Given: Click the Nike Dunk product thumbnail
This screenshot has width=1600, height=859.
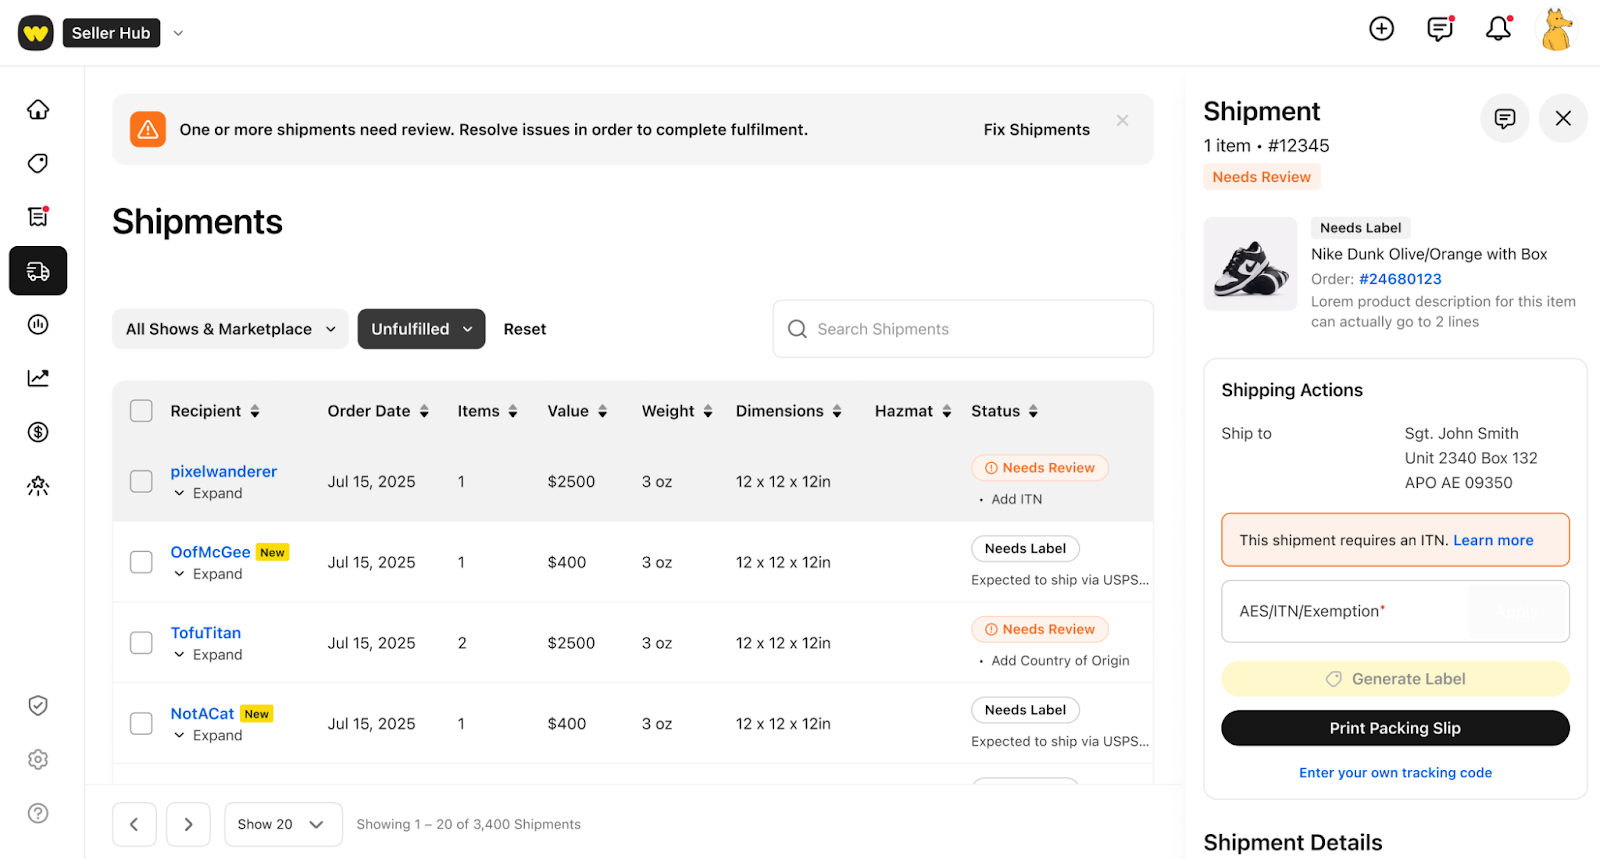Looking at the screenshot, I should click(1250, 264).
